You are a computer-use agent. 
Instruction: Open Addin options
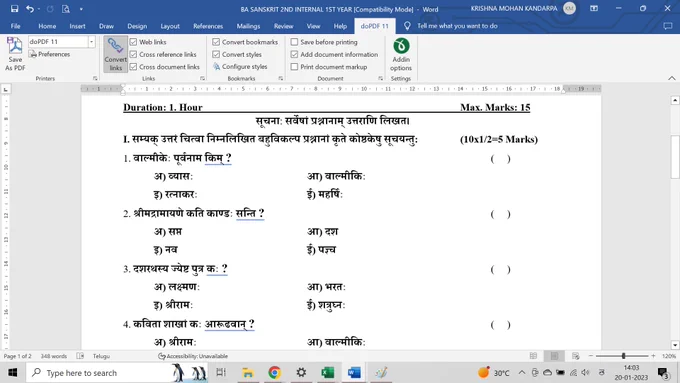point(401,55)
